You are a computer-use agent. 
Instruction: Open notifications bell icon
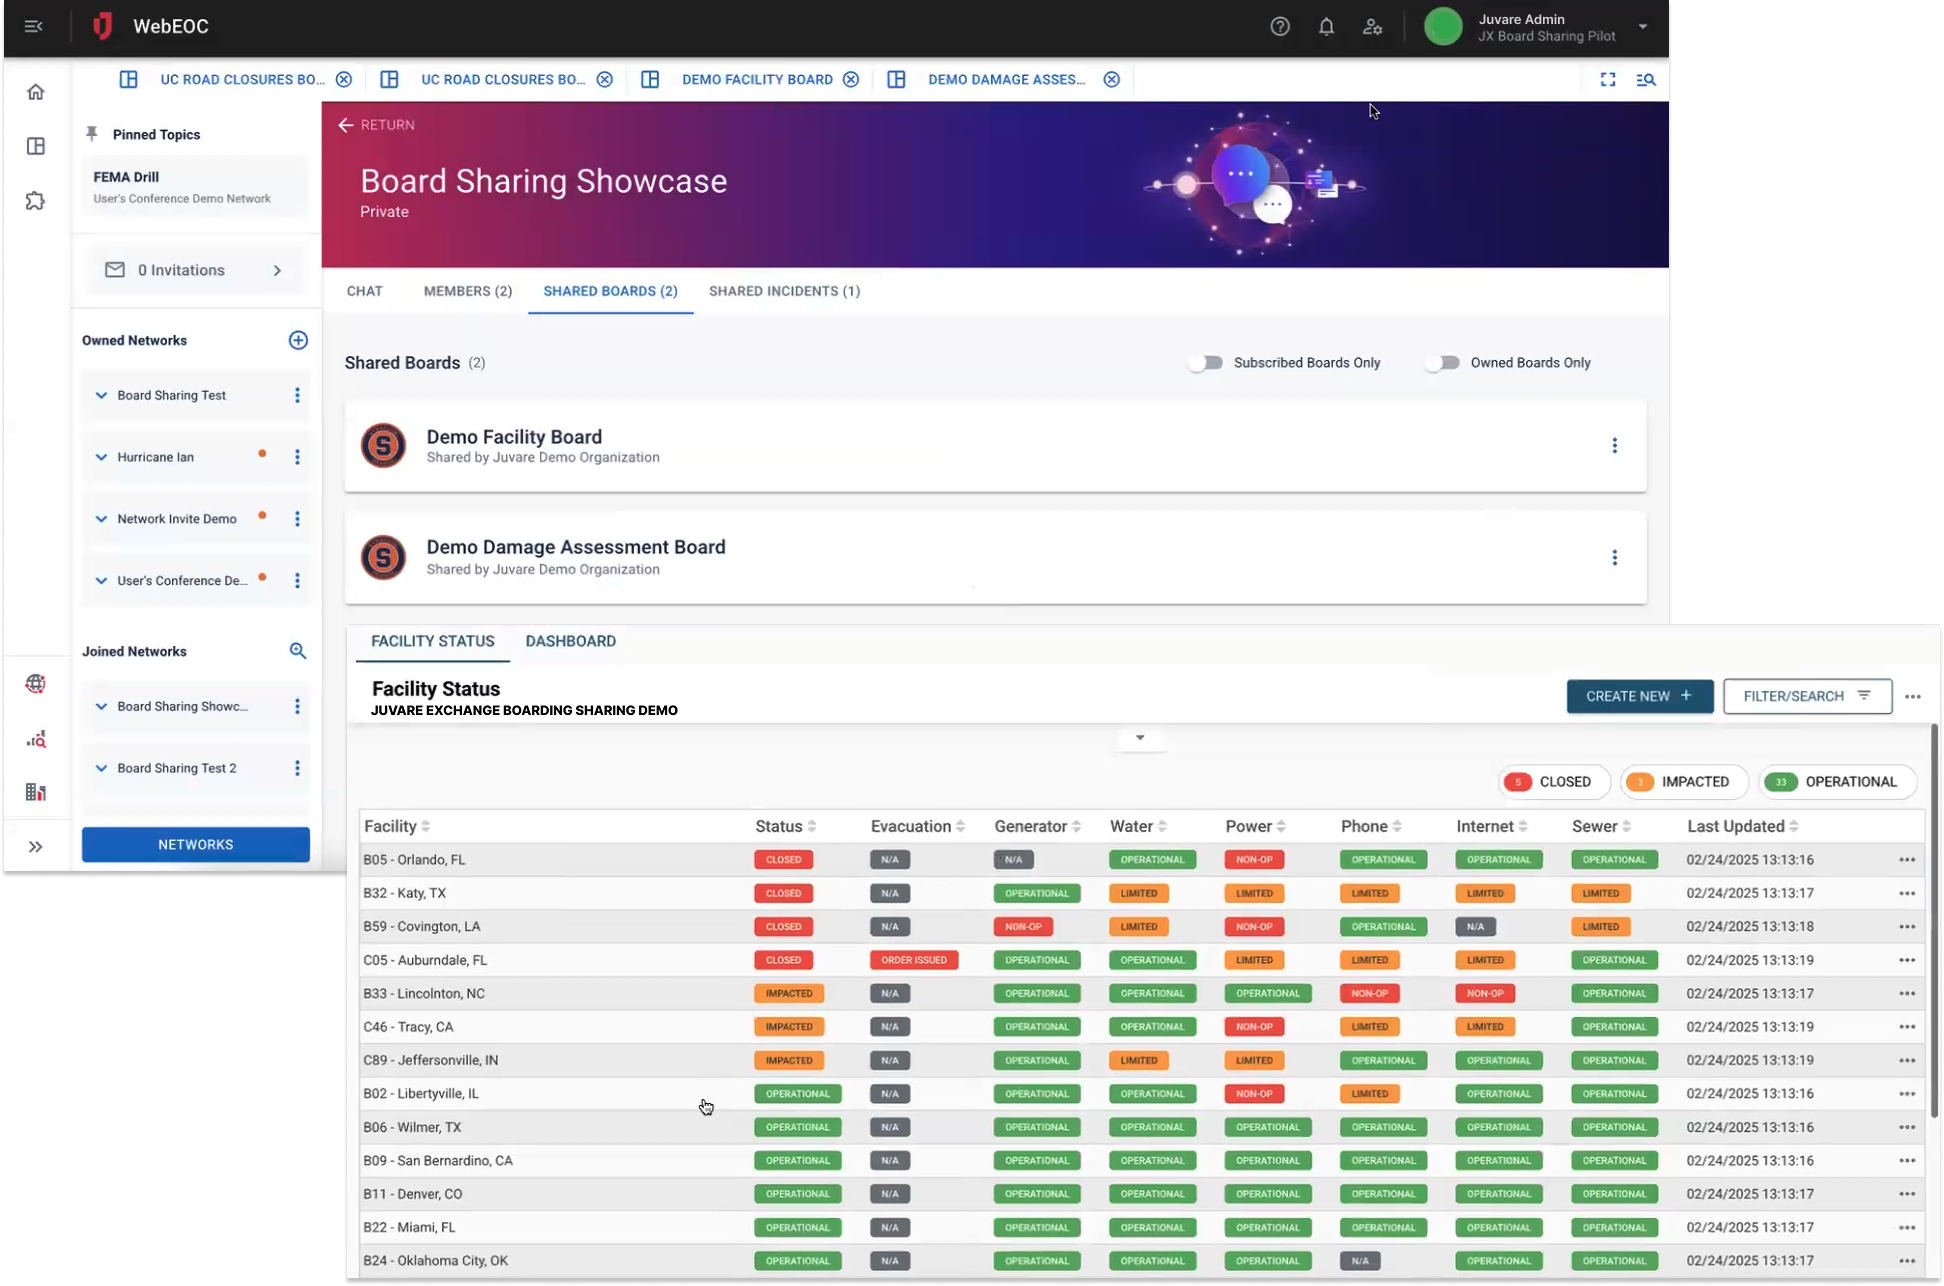(x=1326, y=27)
